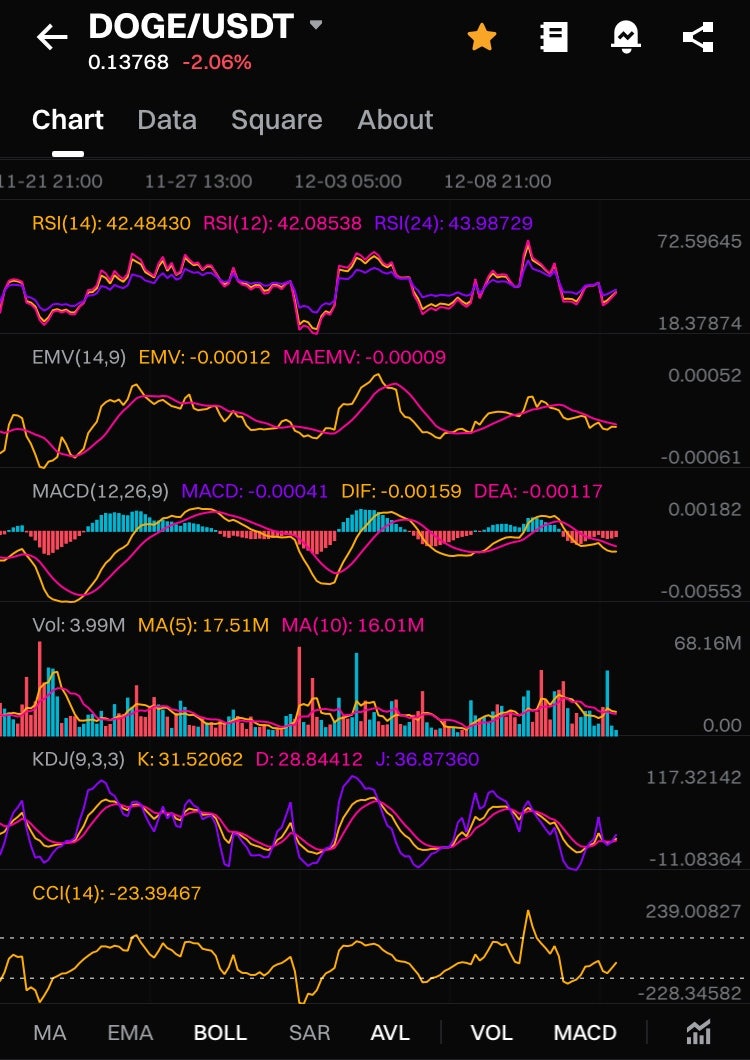Viewport: 750px width, 1060px height.
Task: Tap the 0.13768 current price
Action: [x=128, y=63]
